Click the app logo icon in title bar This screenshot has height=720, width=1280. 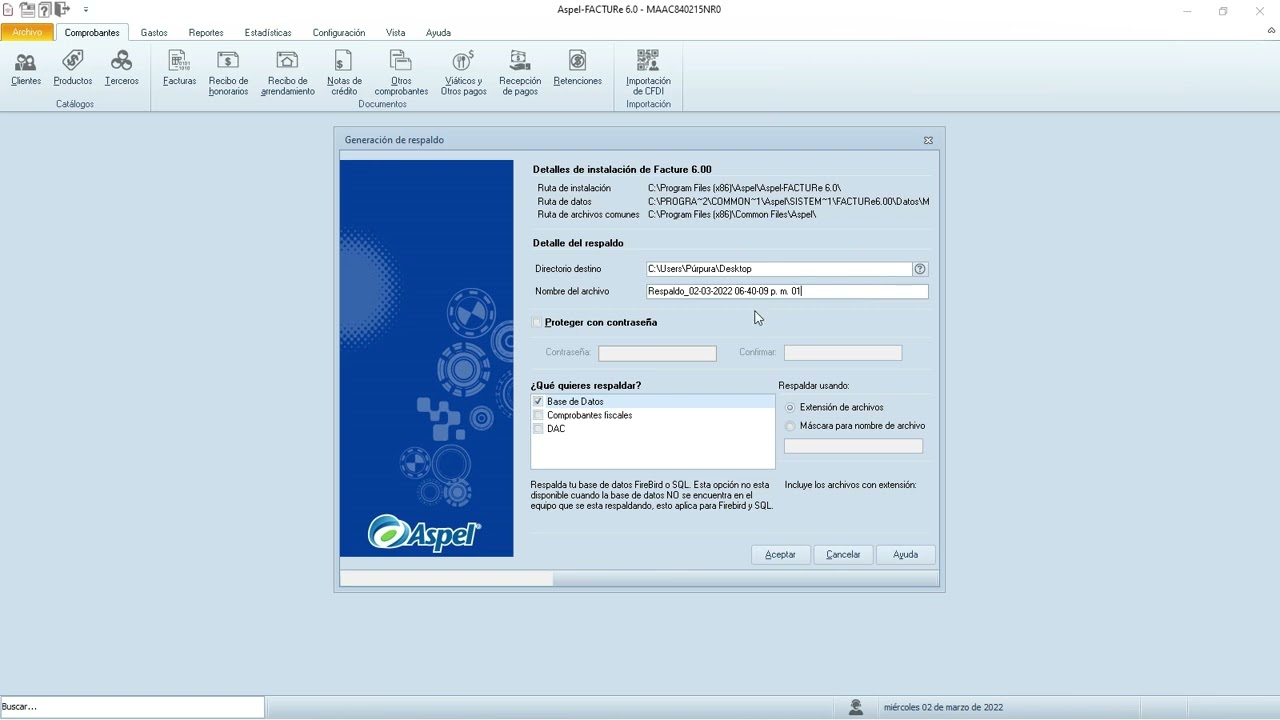click(x=7, y=9)
